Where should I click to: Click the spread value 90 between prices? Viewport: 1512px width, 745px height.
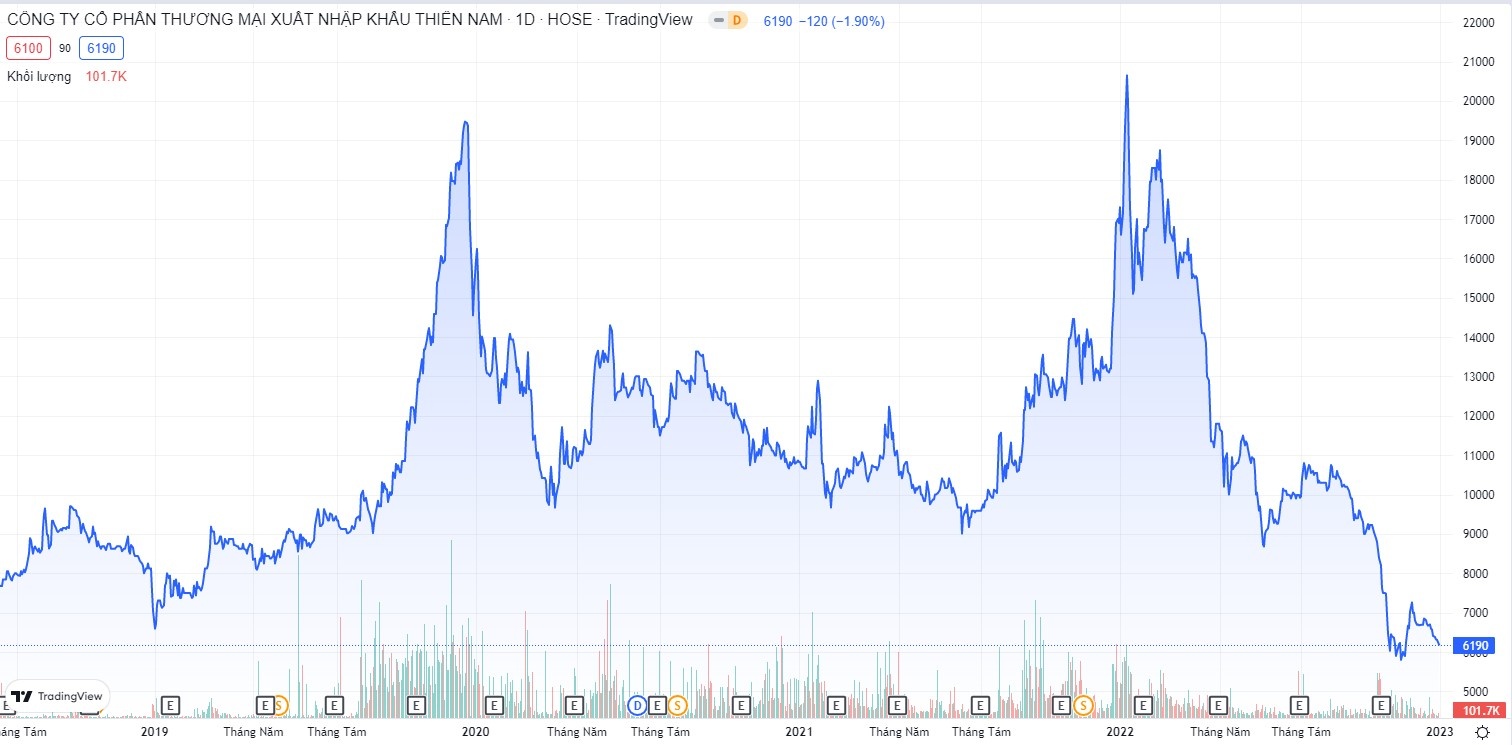click(65, 47)
